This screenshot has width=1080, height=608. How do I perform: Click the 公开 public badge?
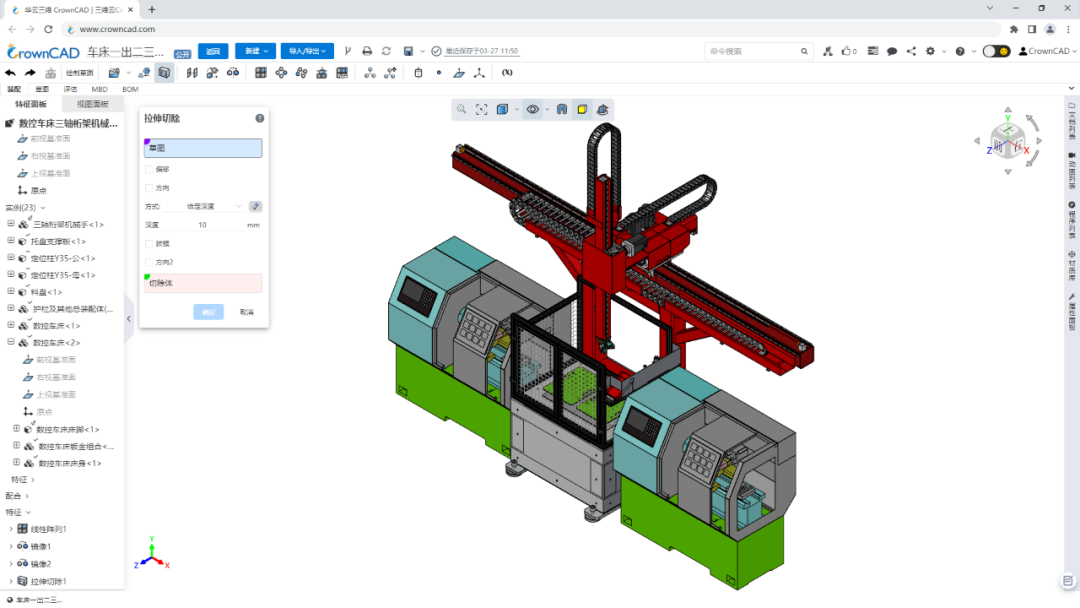tap(183, 54)
